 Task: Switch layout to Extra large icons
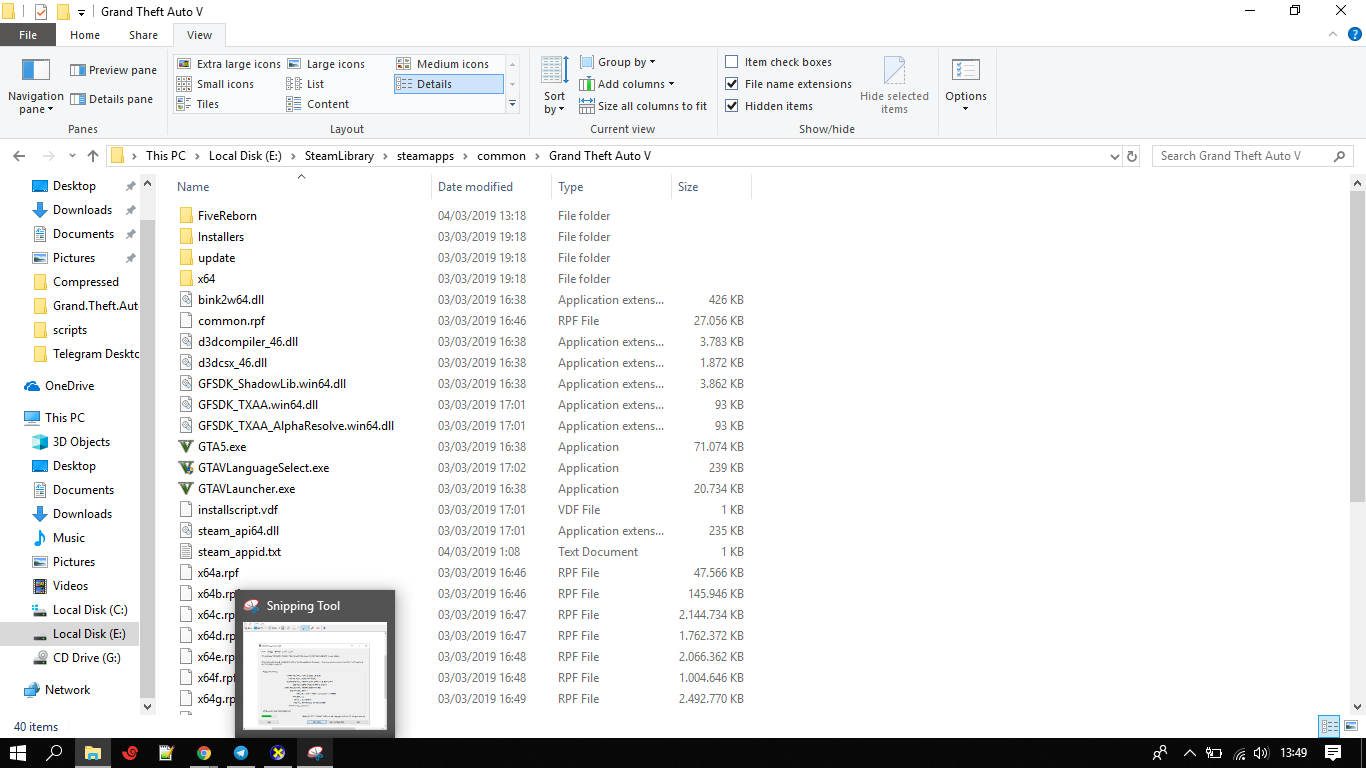click(x=229, y=64)
